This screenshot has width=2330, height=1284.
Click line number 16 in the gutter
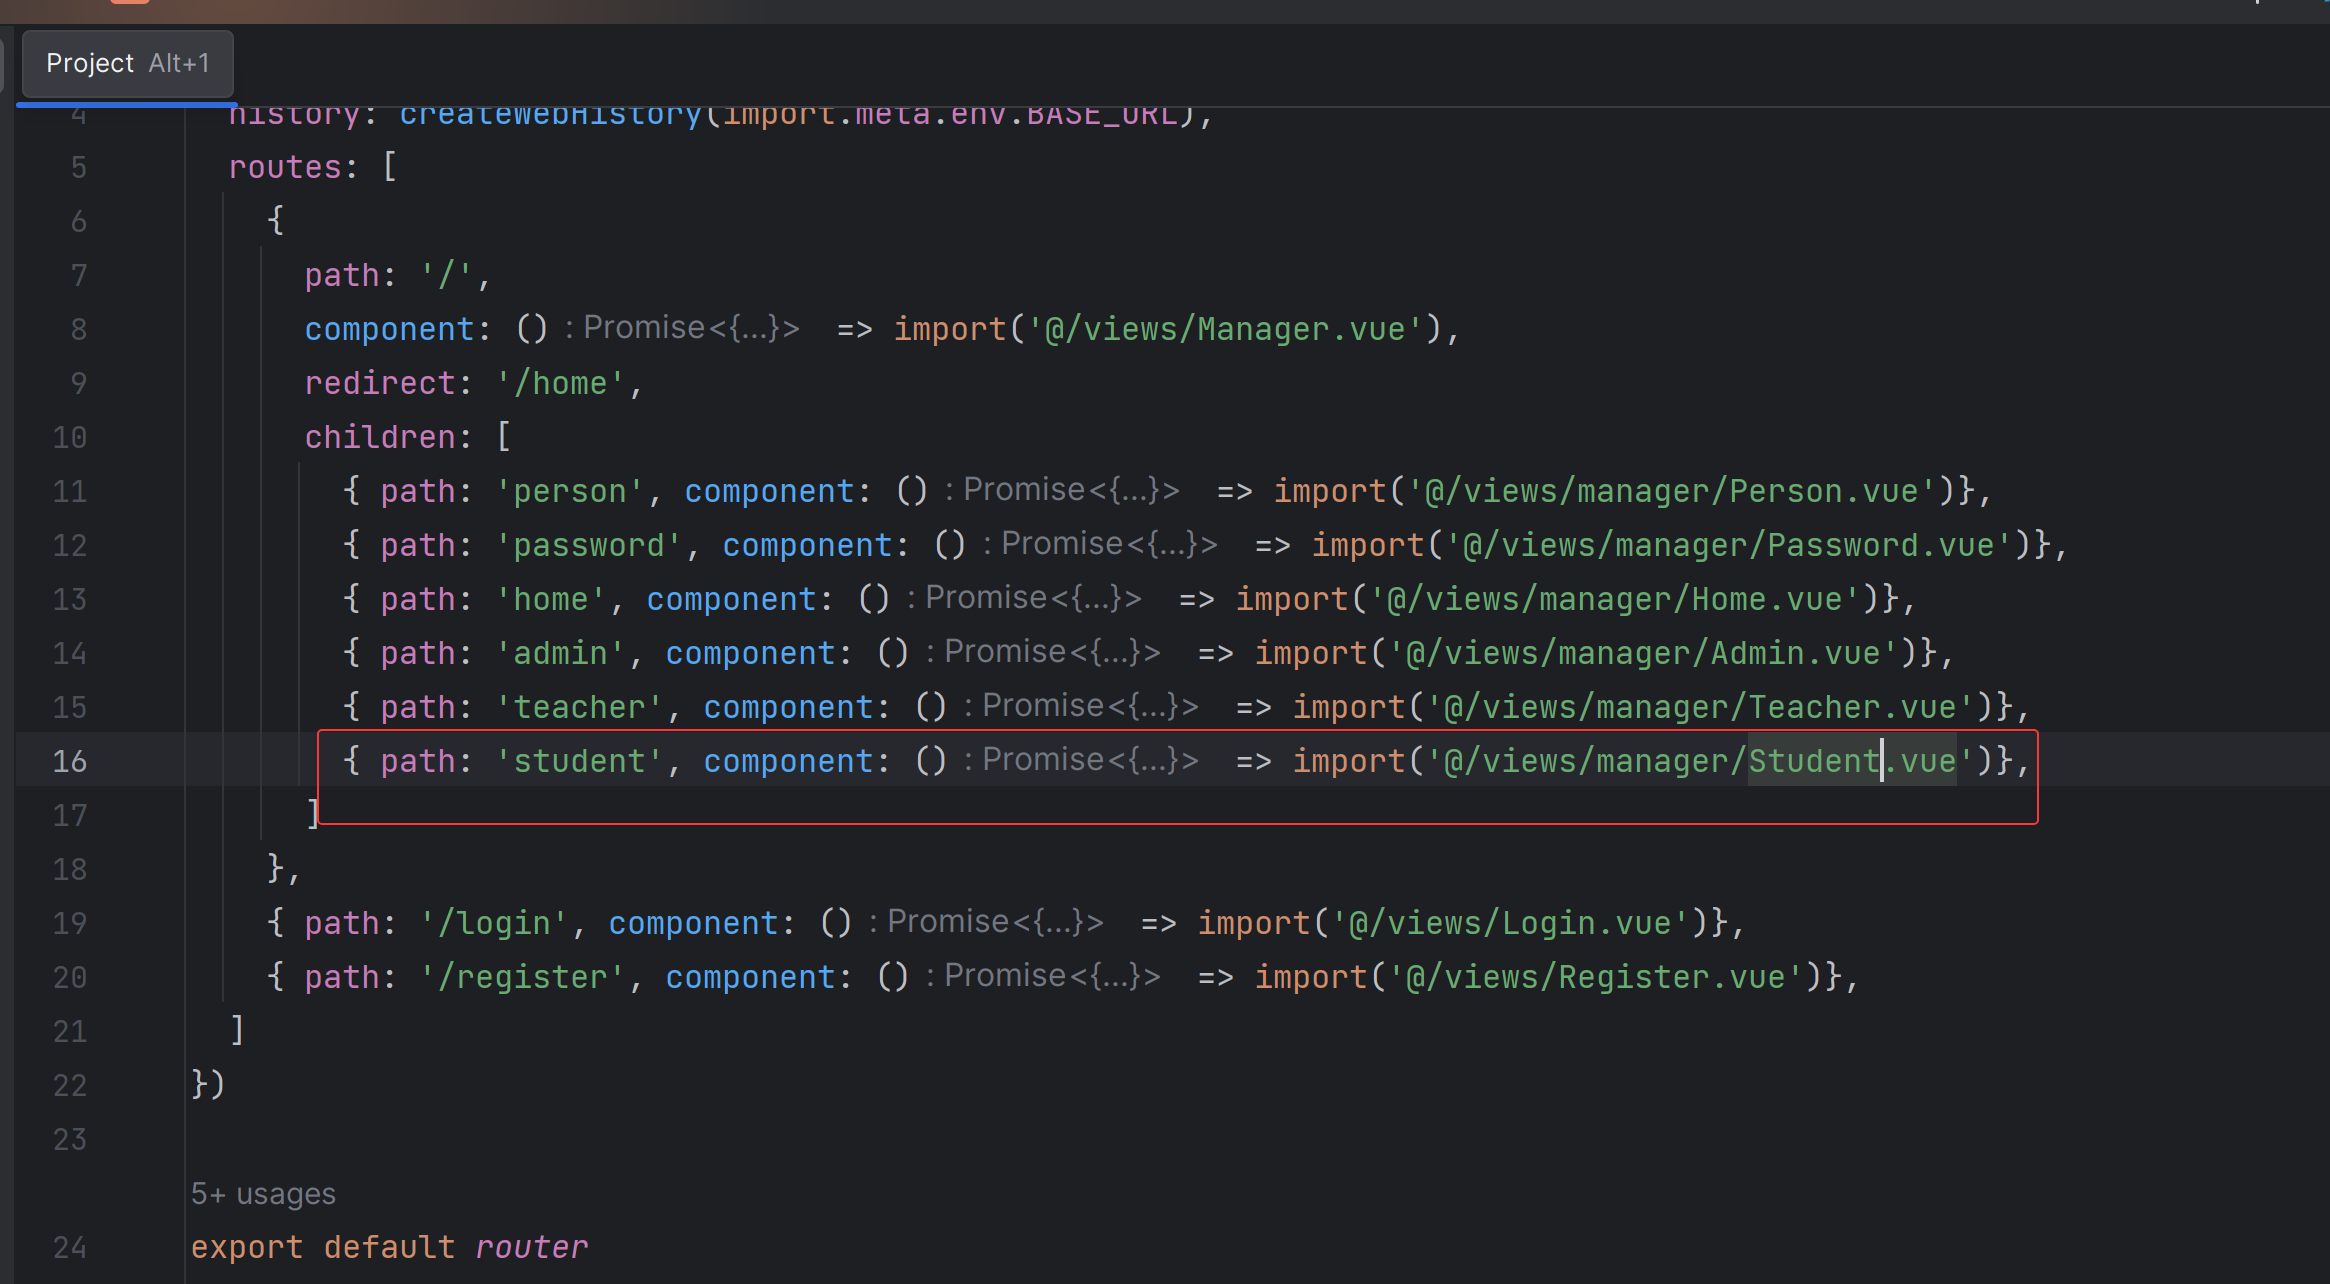tap(69, 761)
